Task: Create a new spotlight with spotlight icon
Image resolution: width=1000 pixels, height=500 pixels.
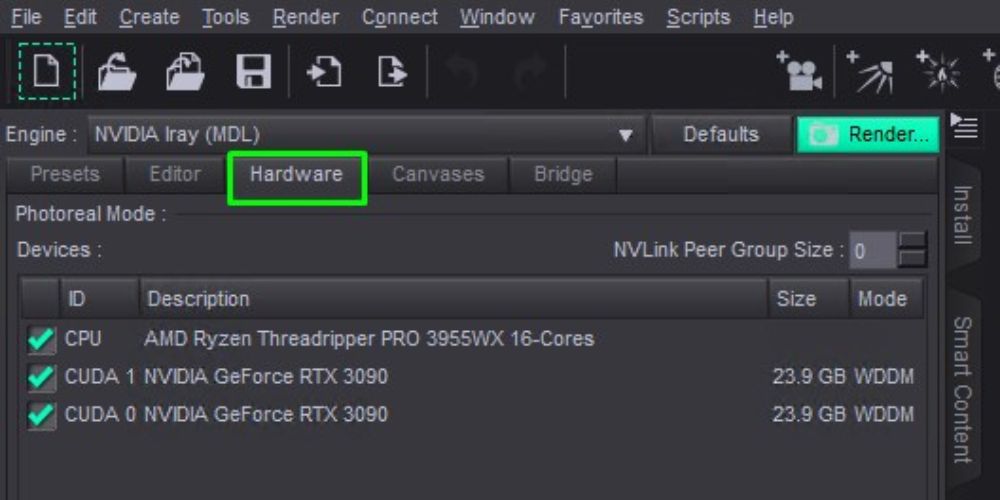Action: coord(870,71)
